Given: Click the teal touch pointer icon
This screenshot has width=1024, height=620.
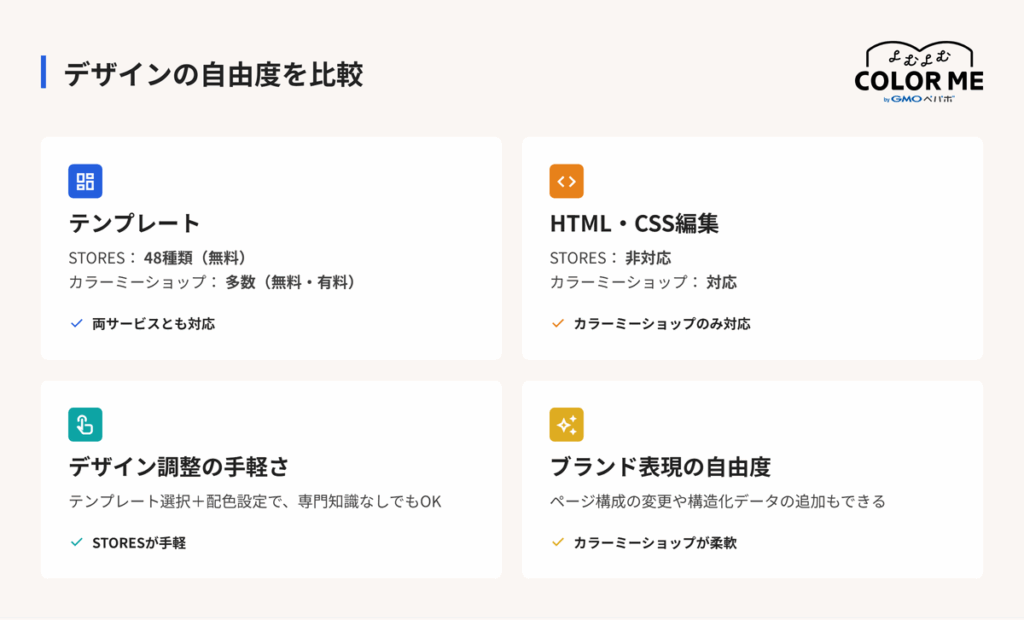Looking at the screenshot, I should pos(86,425).
